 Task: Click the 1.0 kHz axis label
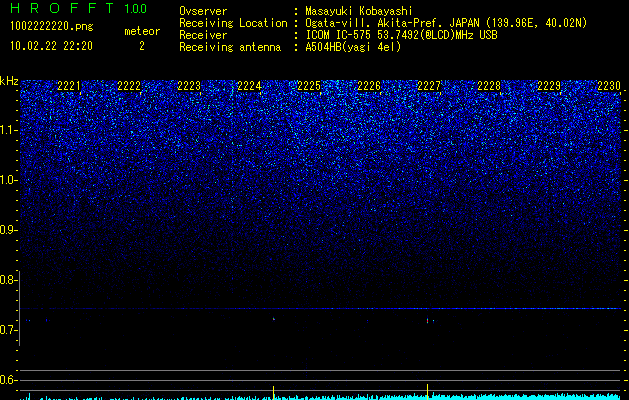click(x=8, y=181)
